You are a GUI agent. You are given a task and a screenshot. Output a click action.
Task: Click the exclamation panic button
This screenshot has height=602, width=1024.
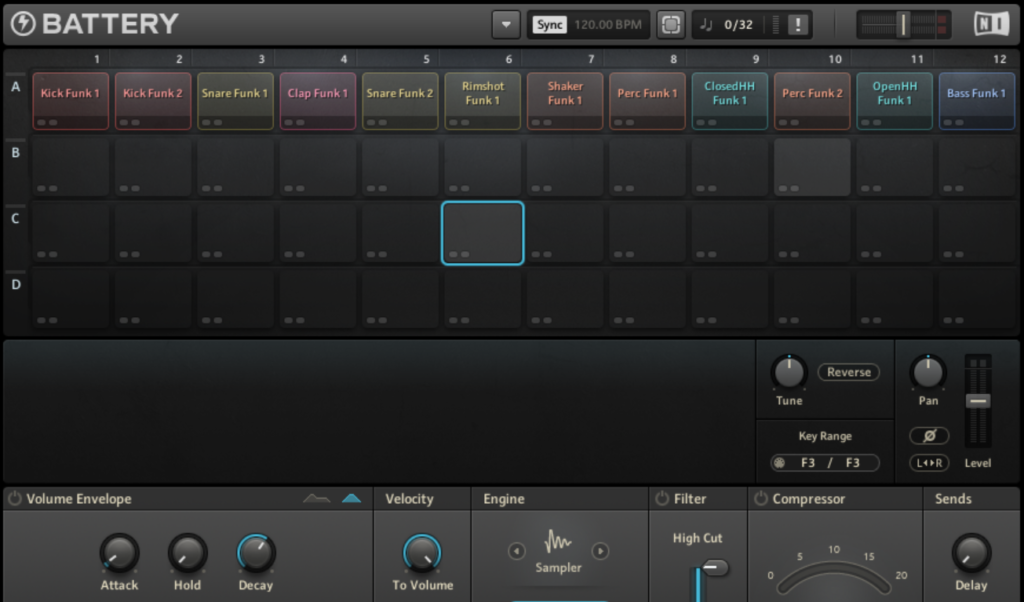[797, 25]
